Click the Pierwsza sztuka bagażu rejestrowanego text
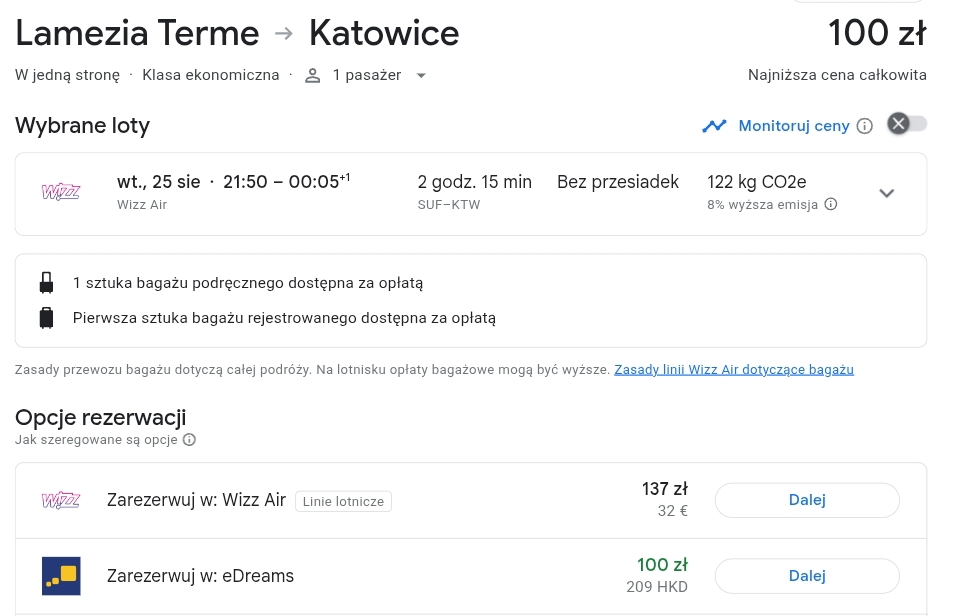 click(x=284, y=318)
